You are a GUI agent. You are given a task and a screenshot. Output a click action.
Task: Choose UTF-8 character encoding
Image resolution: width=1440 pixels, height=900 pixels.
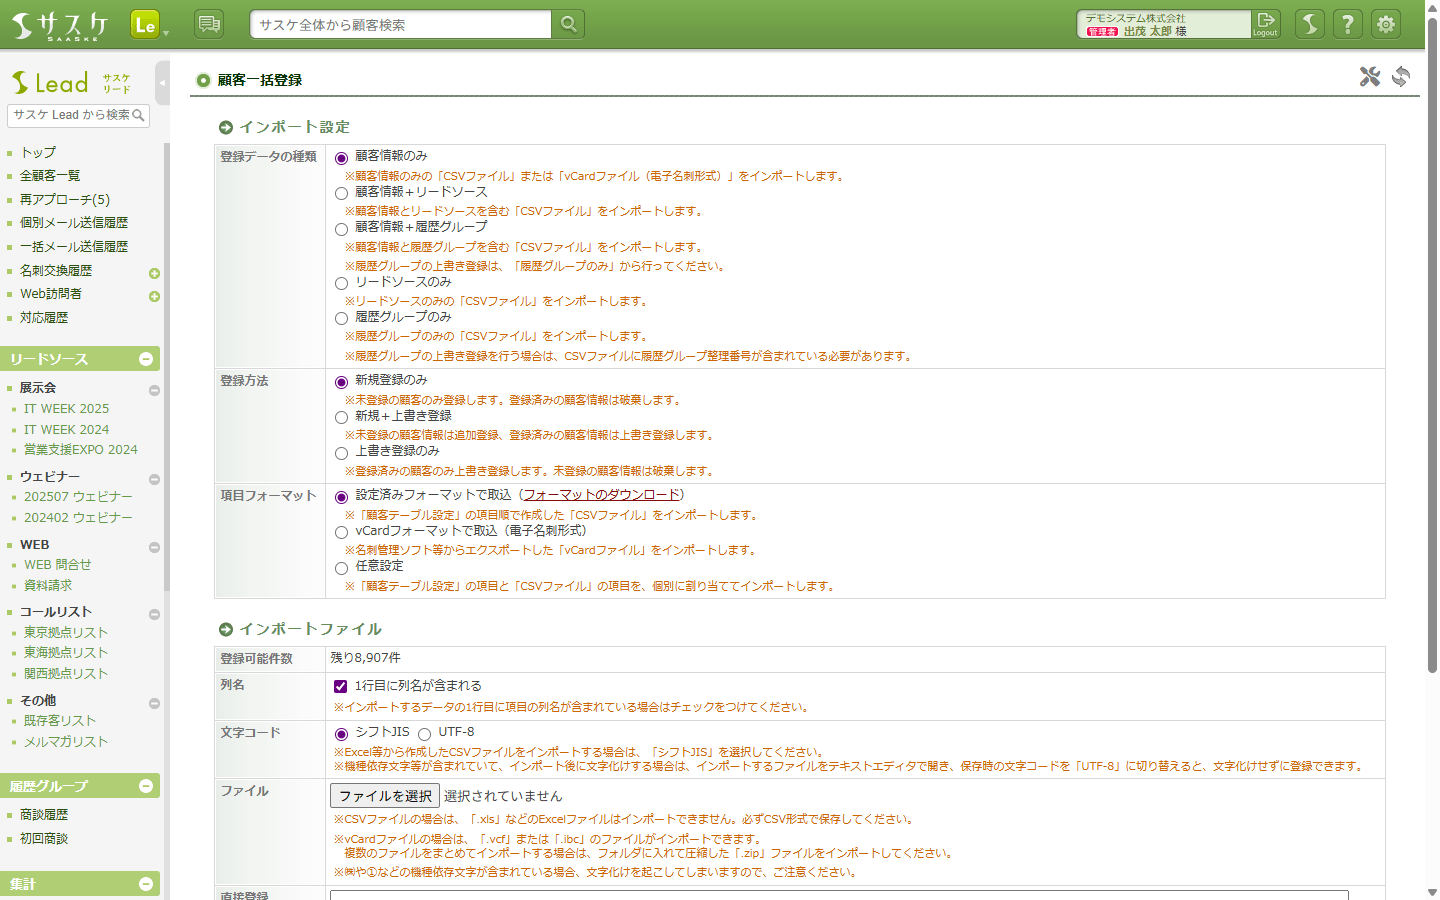pos(425,734)
